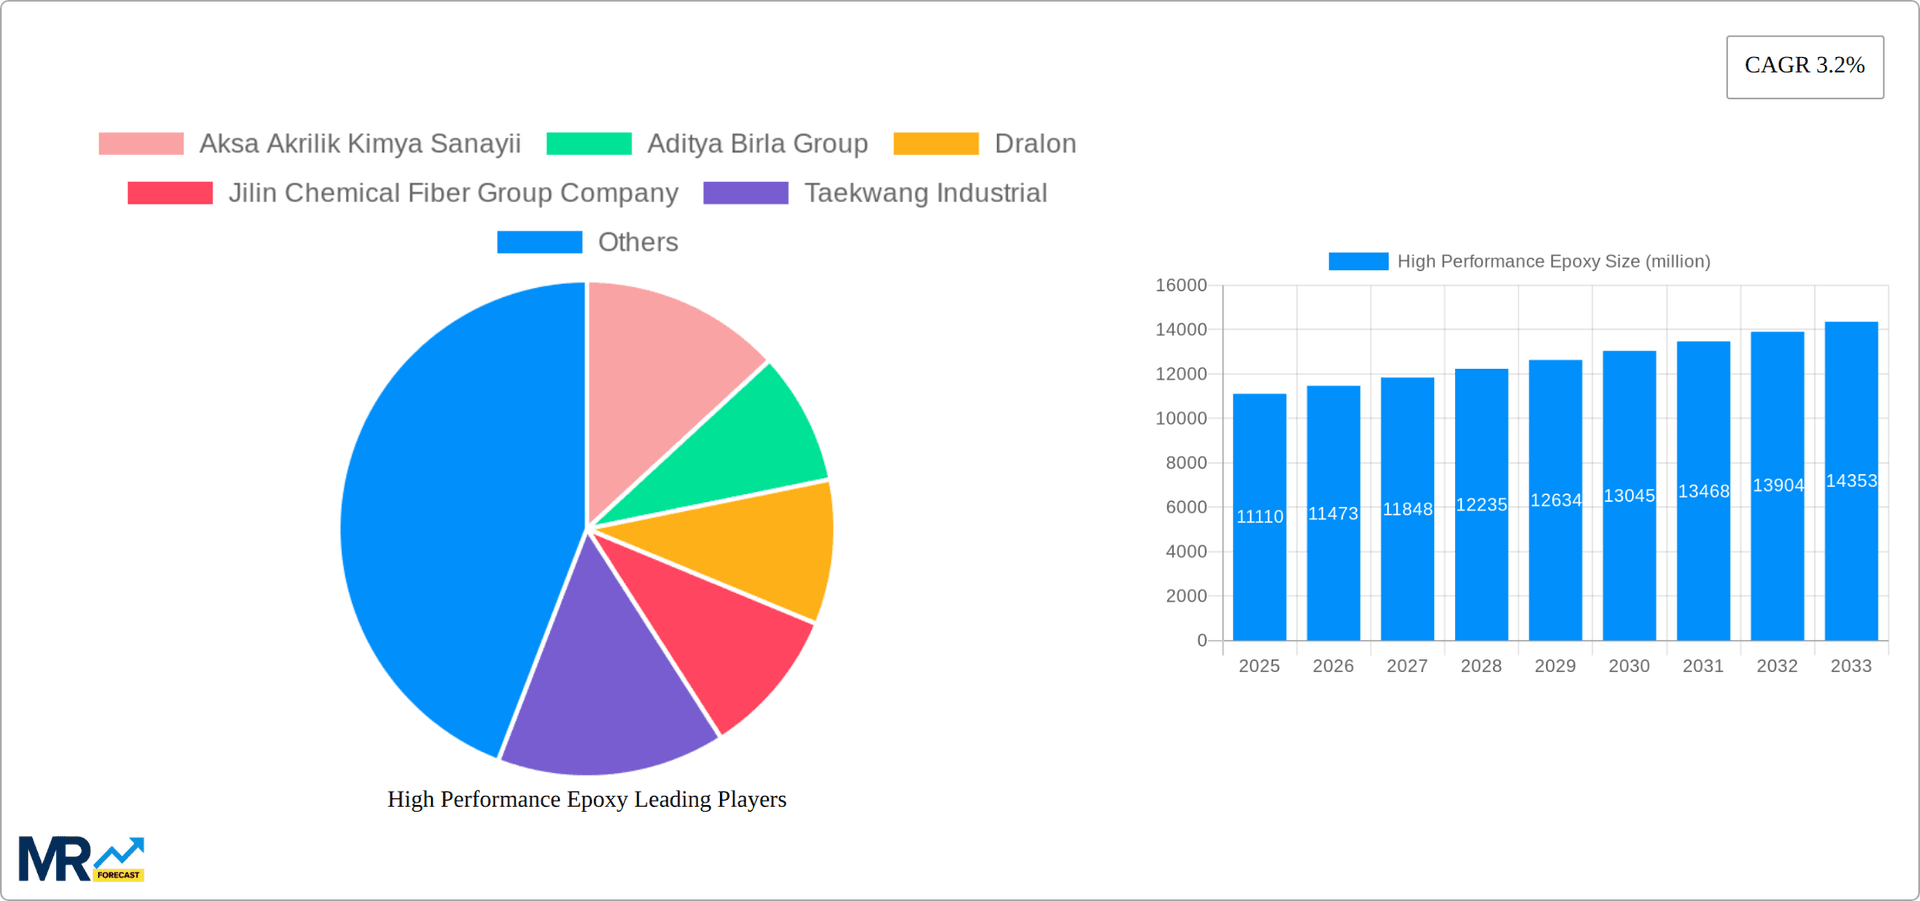Viewport: 1920px width, 901px height.
Task: Click the Jilin Chemical Fiber Group legend swatch
Action: [x=169, y=192]
